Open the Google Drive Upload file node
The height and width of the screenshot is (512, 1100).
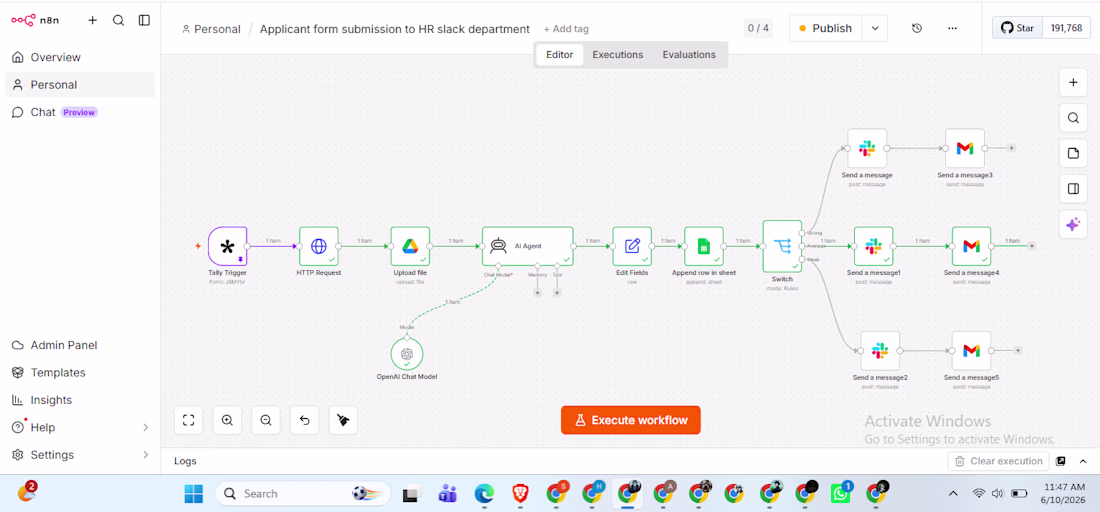click(x=410, y=246)
